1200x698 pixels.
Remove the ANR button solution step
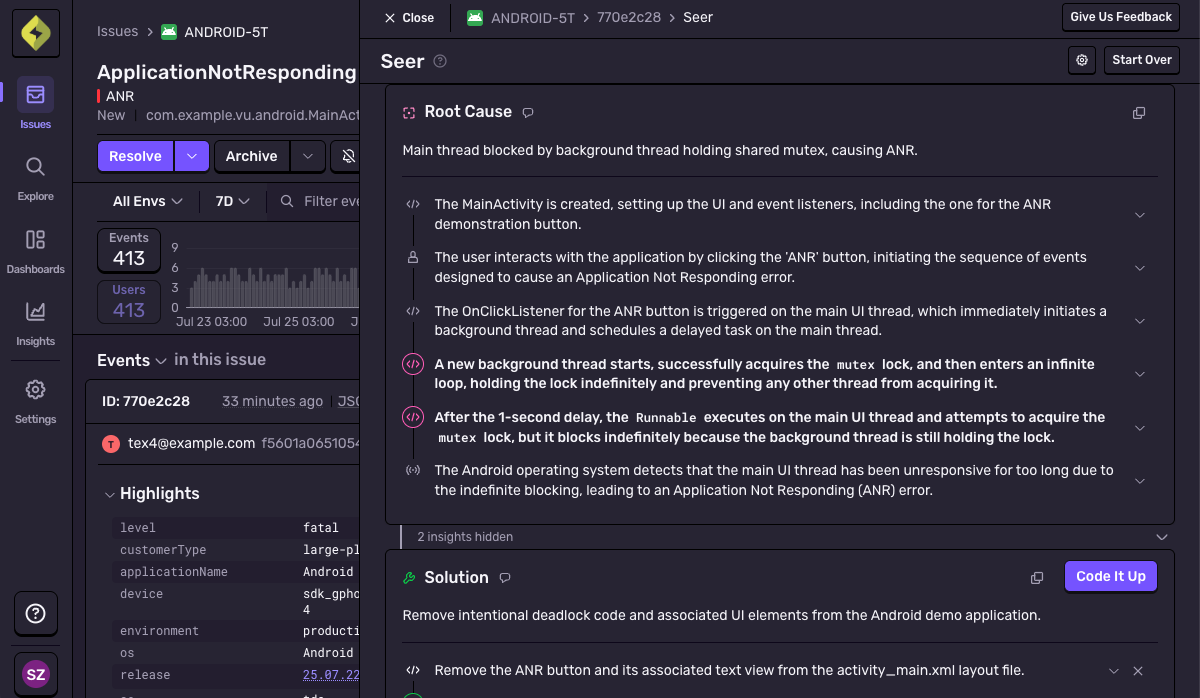[1137, 671]
